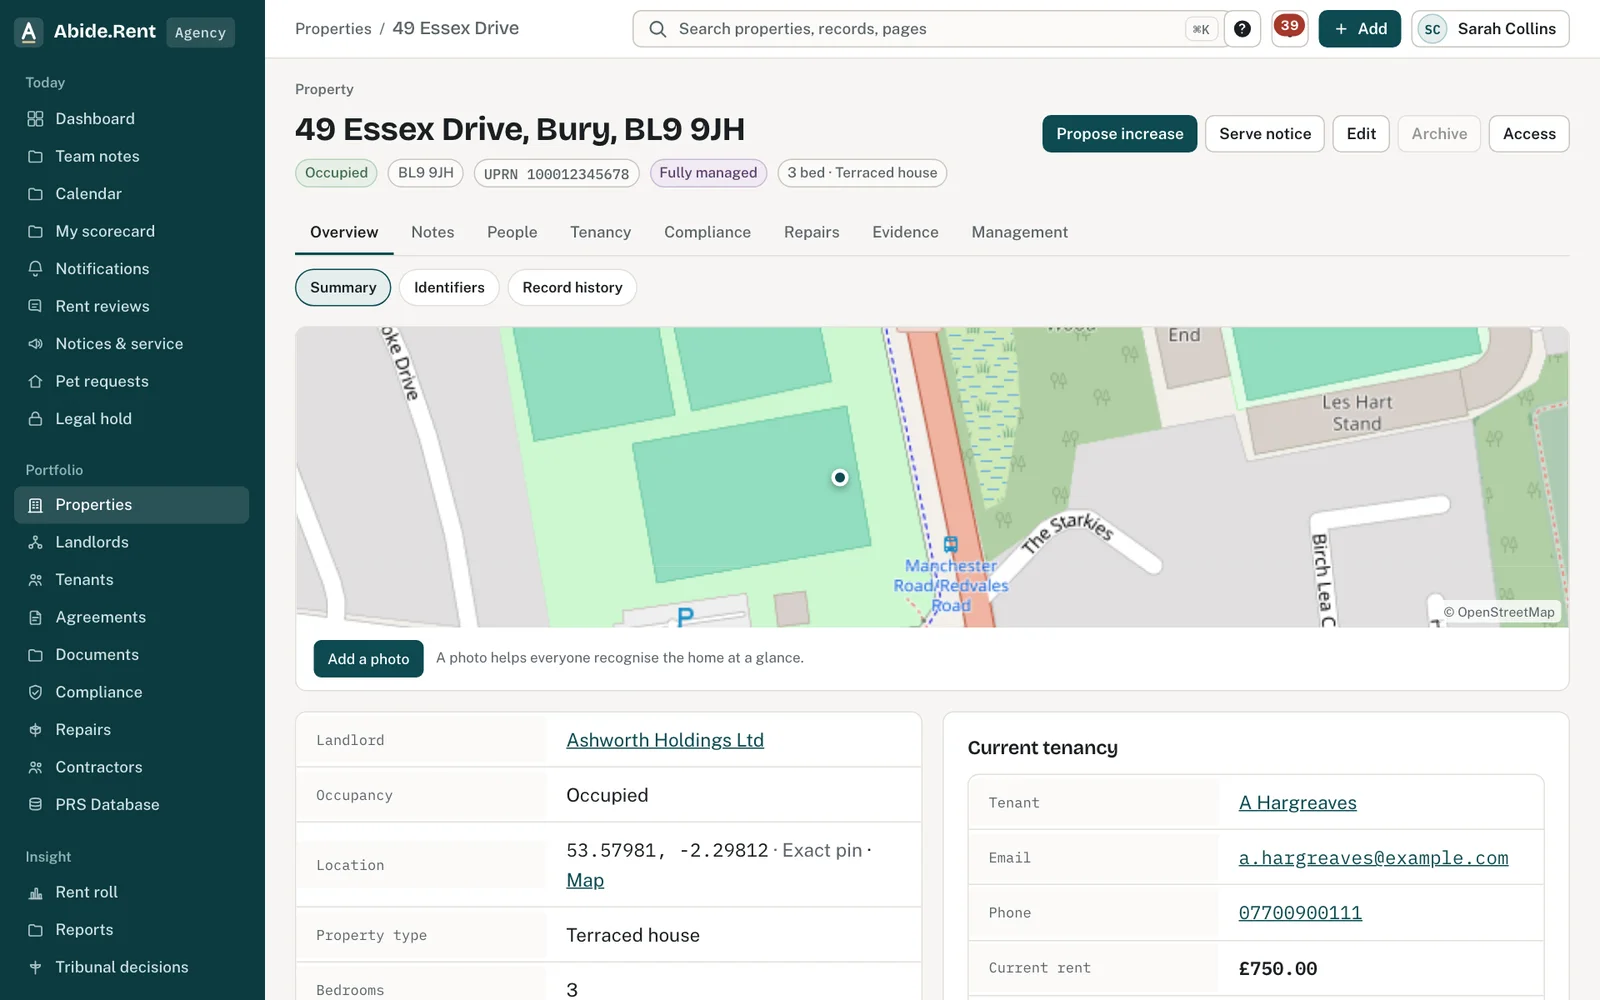Screen dimensions: 1600x1000
Task: Click the Rent reviews sidebar icon
Action: click(x=35, y=306)
